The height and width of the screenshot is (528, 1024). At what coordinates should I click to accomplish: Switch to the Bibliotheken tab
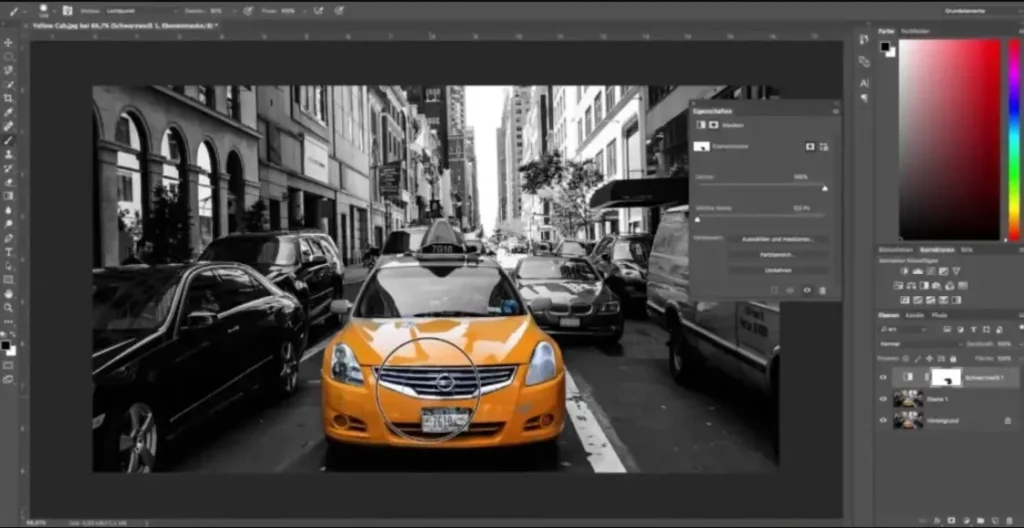tap(897, 250)
